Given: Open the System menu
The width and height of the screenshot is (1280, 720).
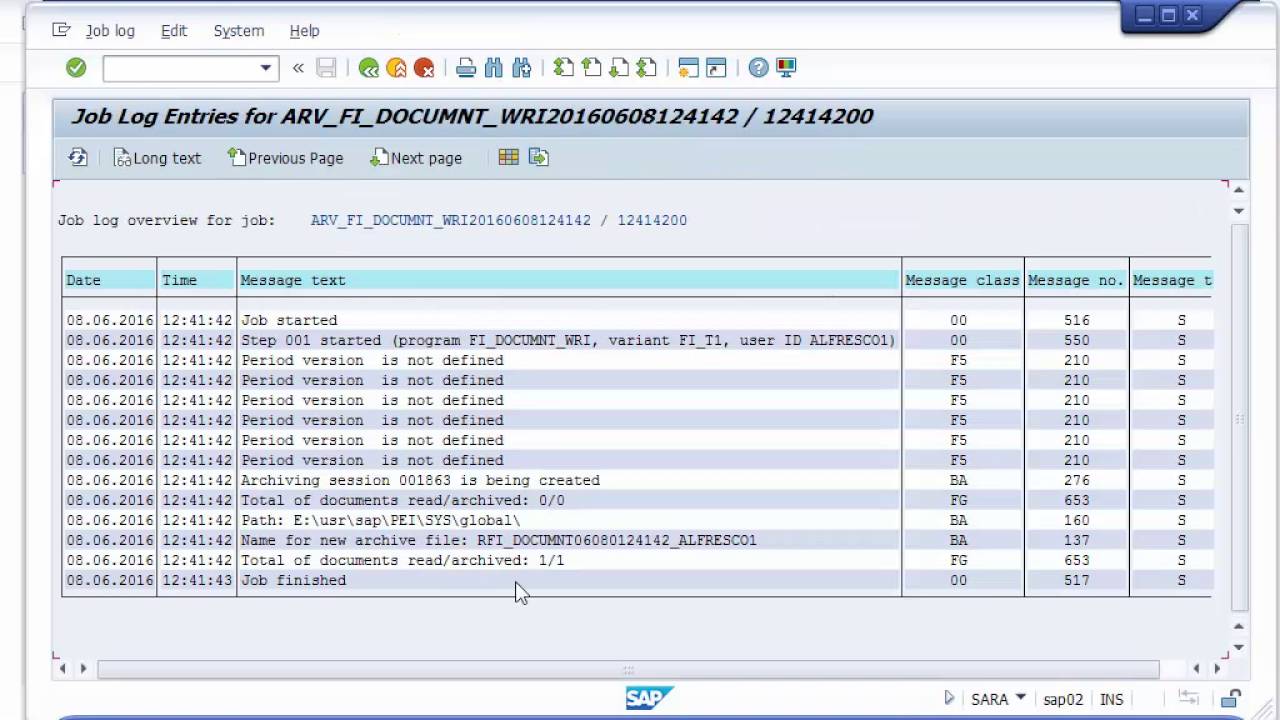Looking at the screenshot, I should [239, 31].
